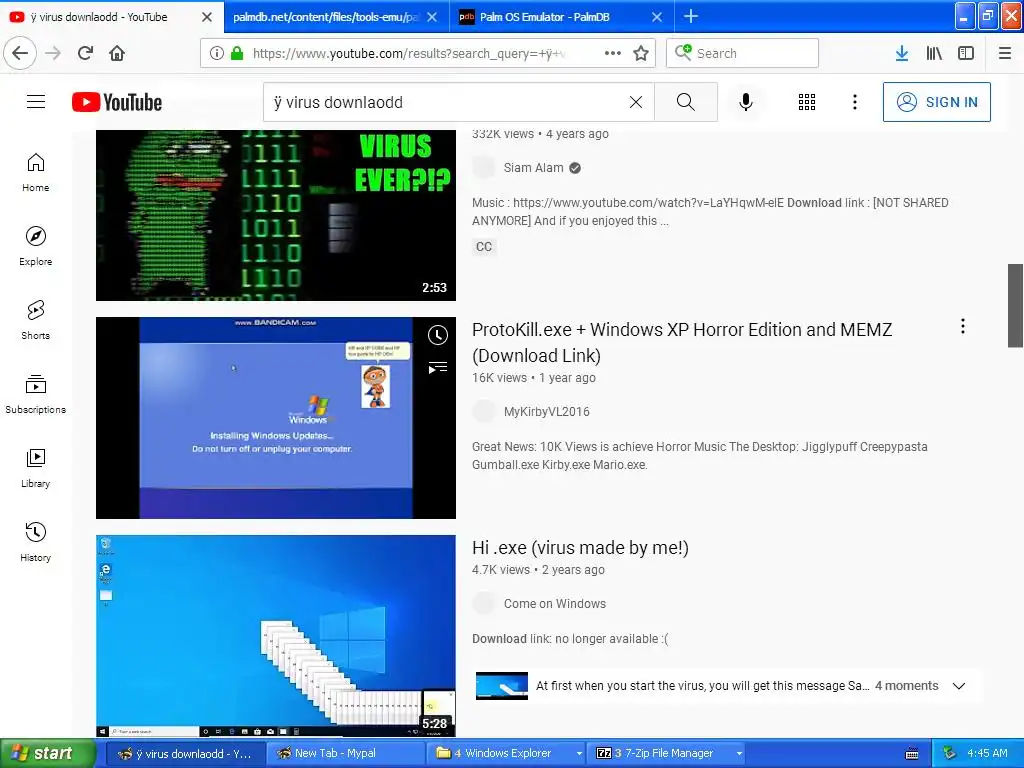Image resolution: width=1024 pixels, height=768 pixels.
Task: Click the page vertical scrollbar thumb
Action: [1016, 306]
